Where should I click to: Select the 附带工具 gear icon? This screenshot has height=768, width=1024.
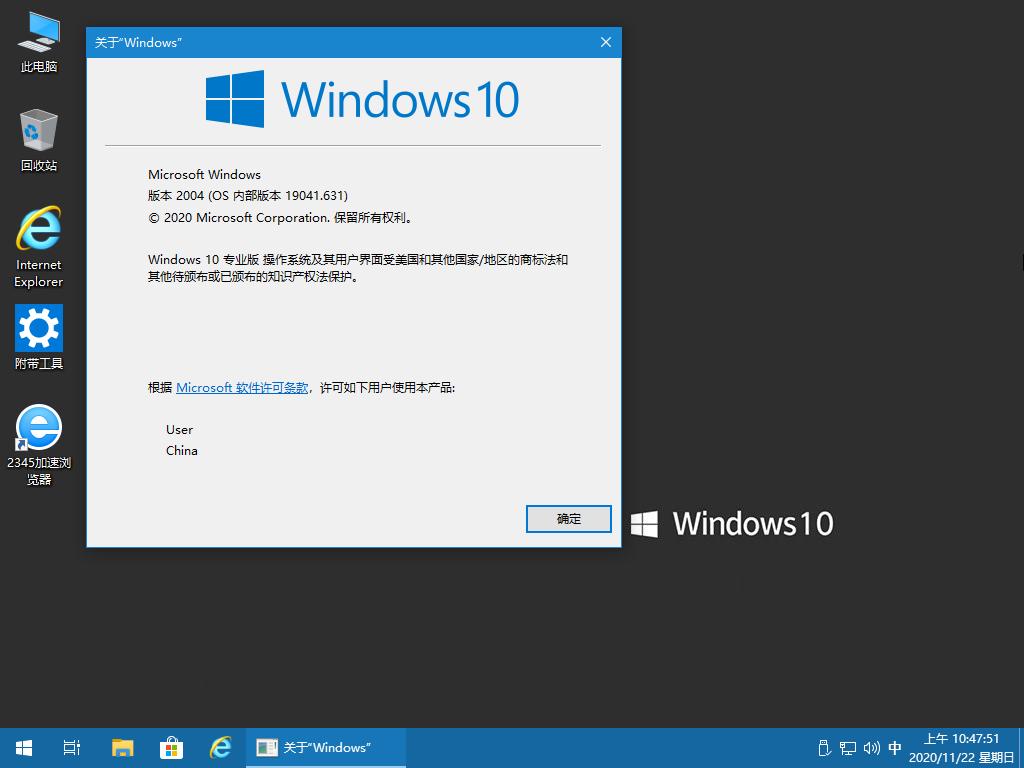(x=39, y=338)
